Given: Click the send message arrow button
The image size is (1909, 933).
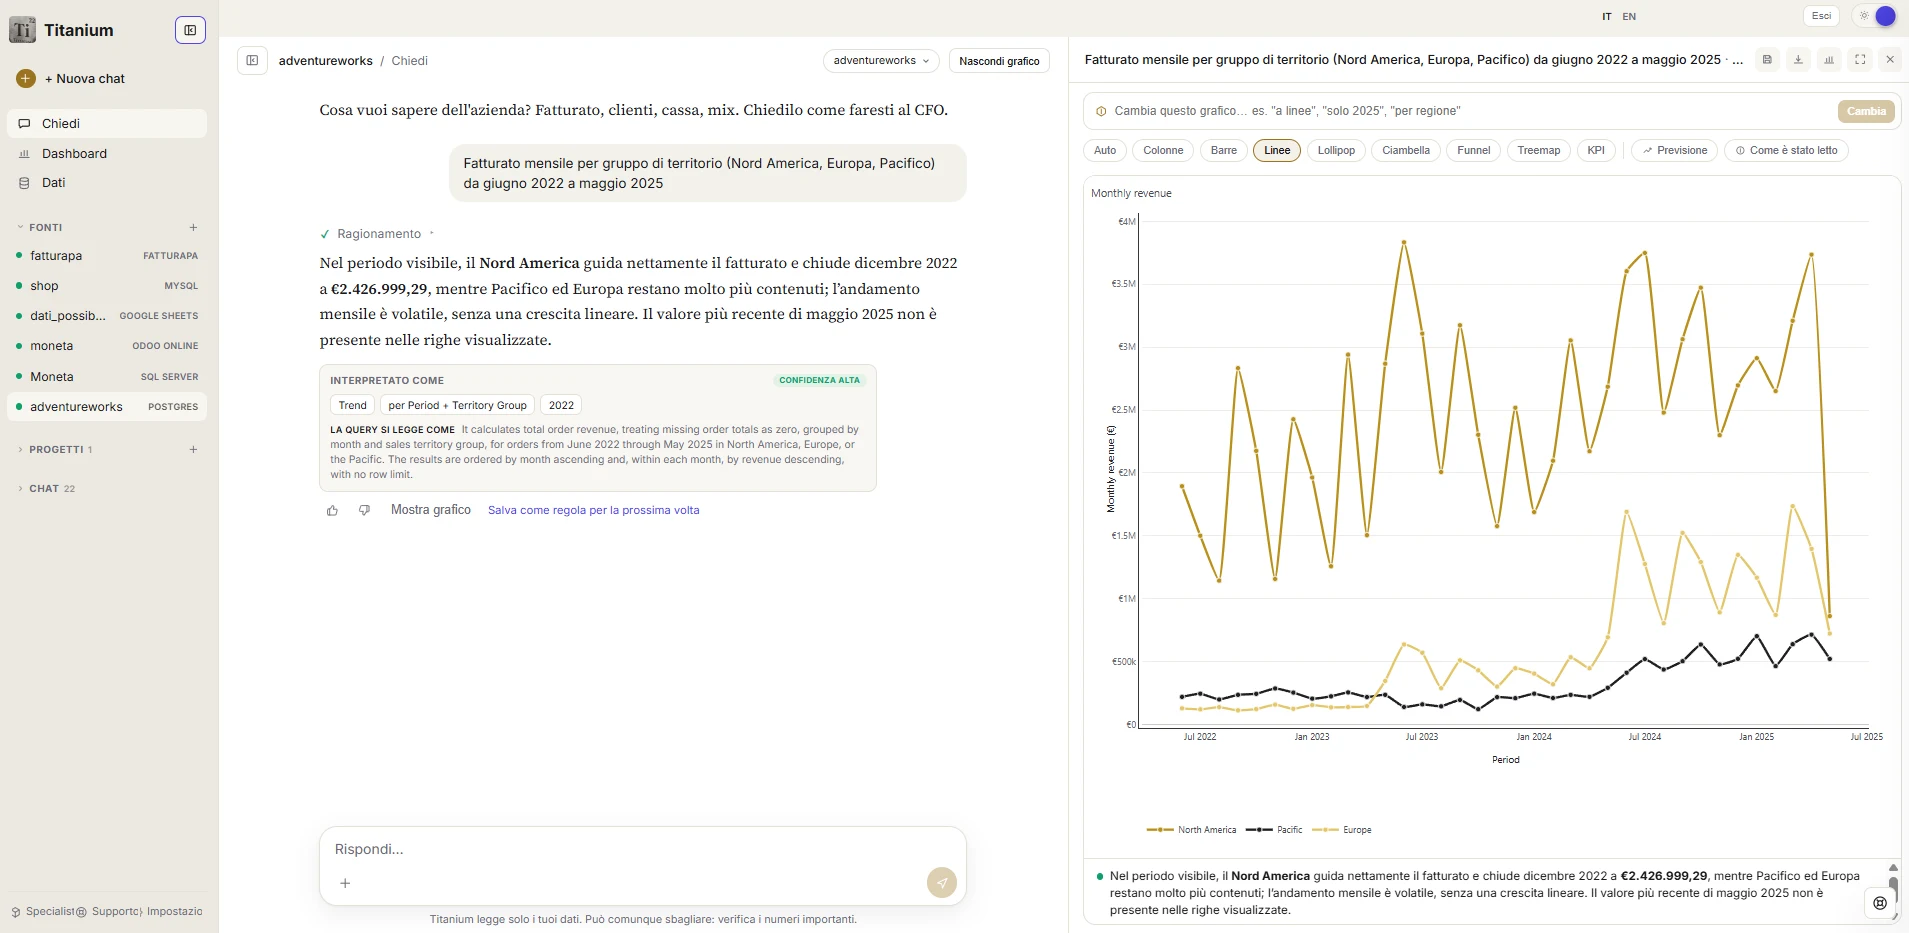Looking at the screenshot, I should (941, 883).
